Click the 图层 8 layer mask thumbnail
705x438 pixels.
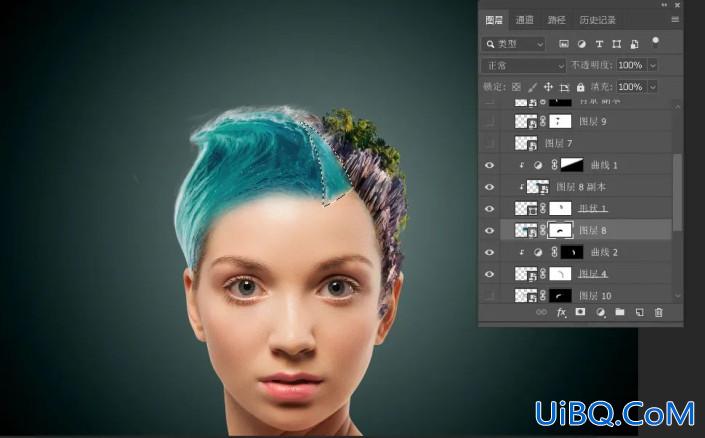pyautogui.click(x=560, y=231)
